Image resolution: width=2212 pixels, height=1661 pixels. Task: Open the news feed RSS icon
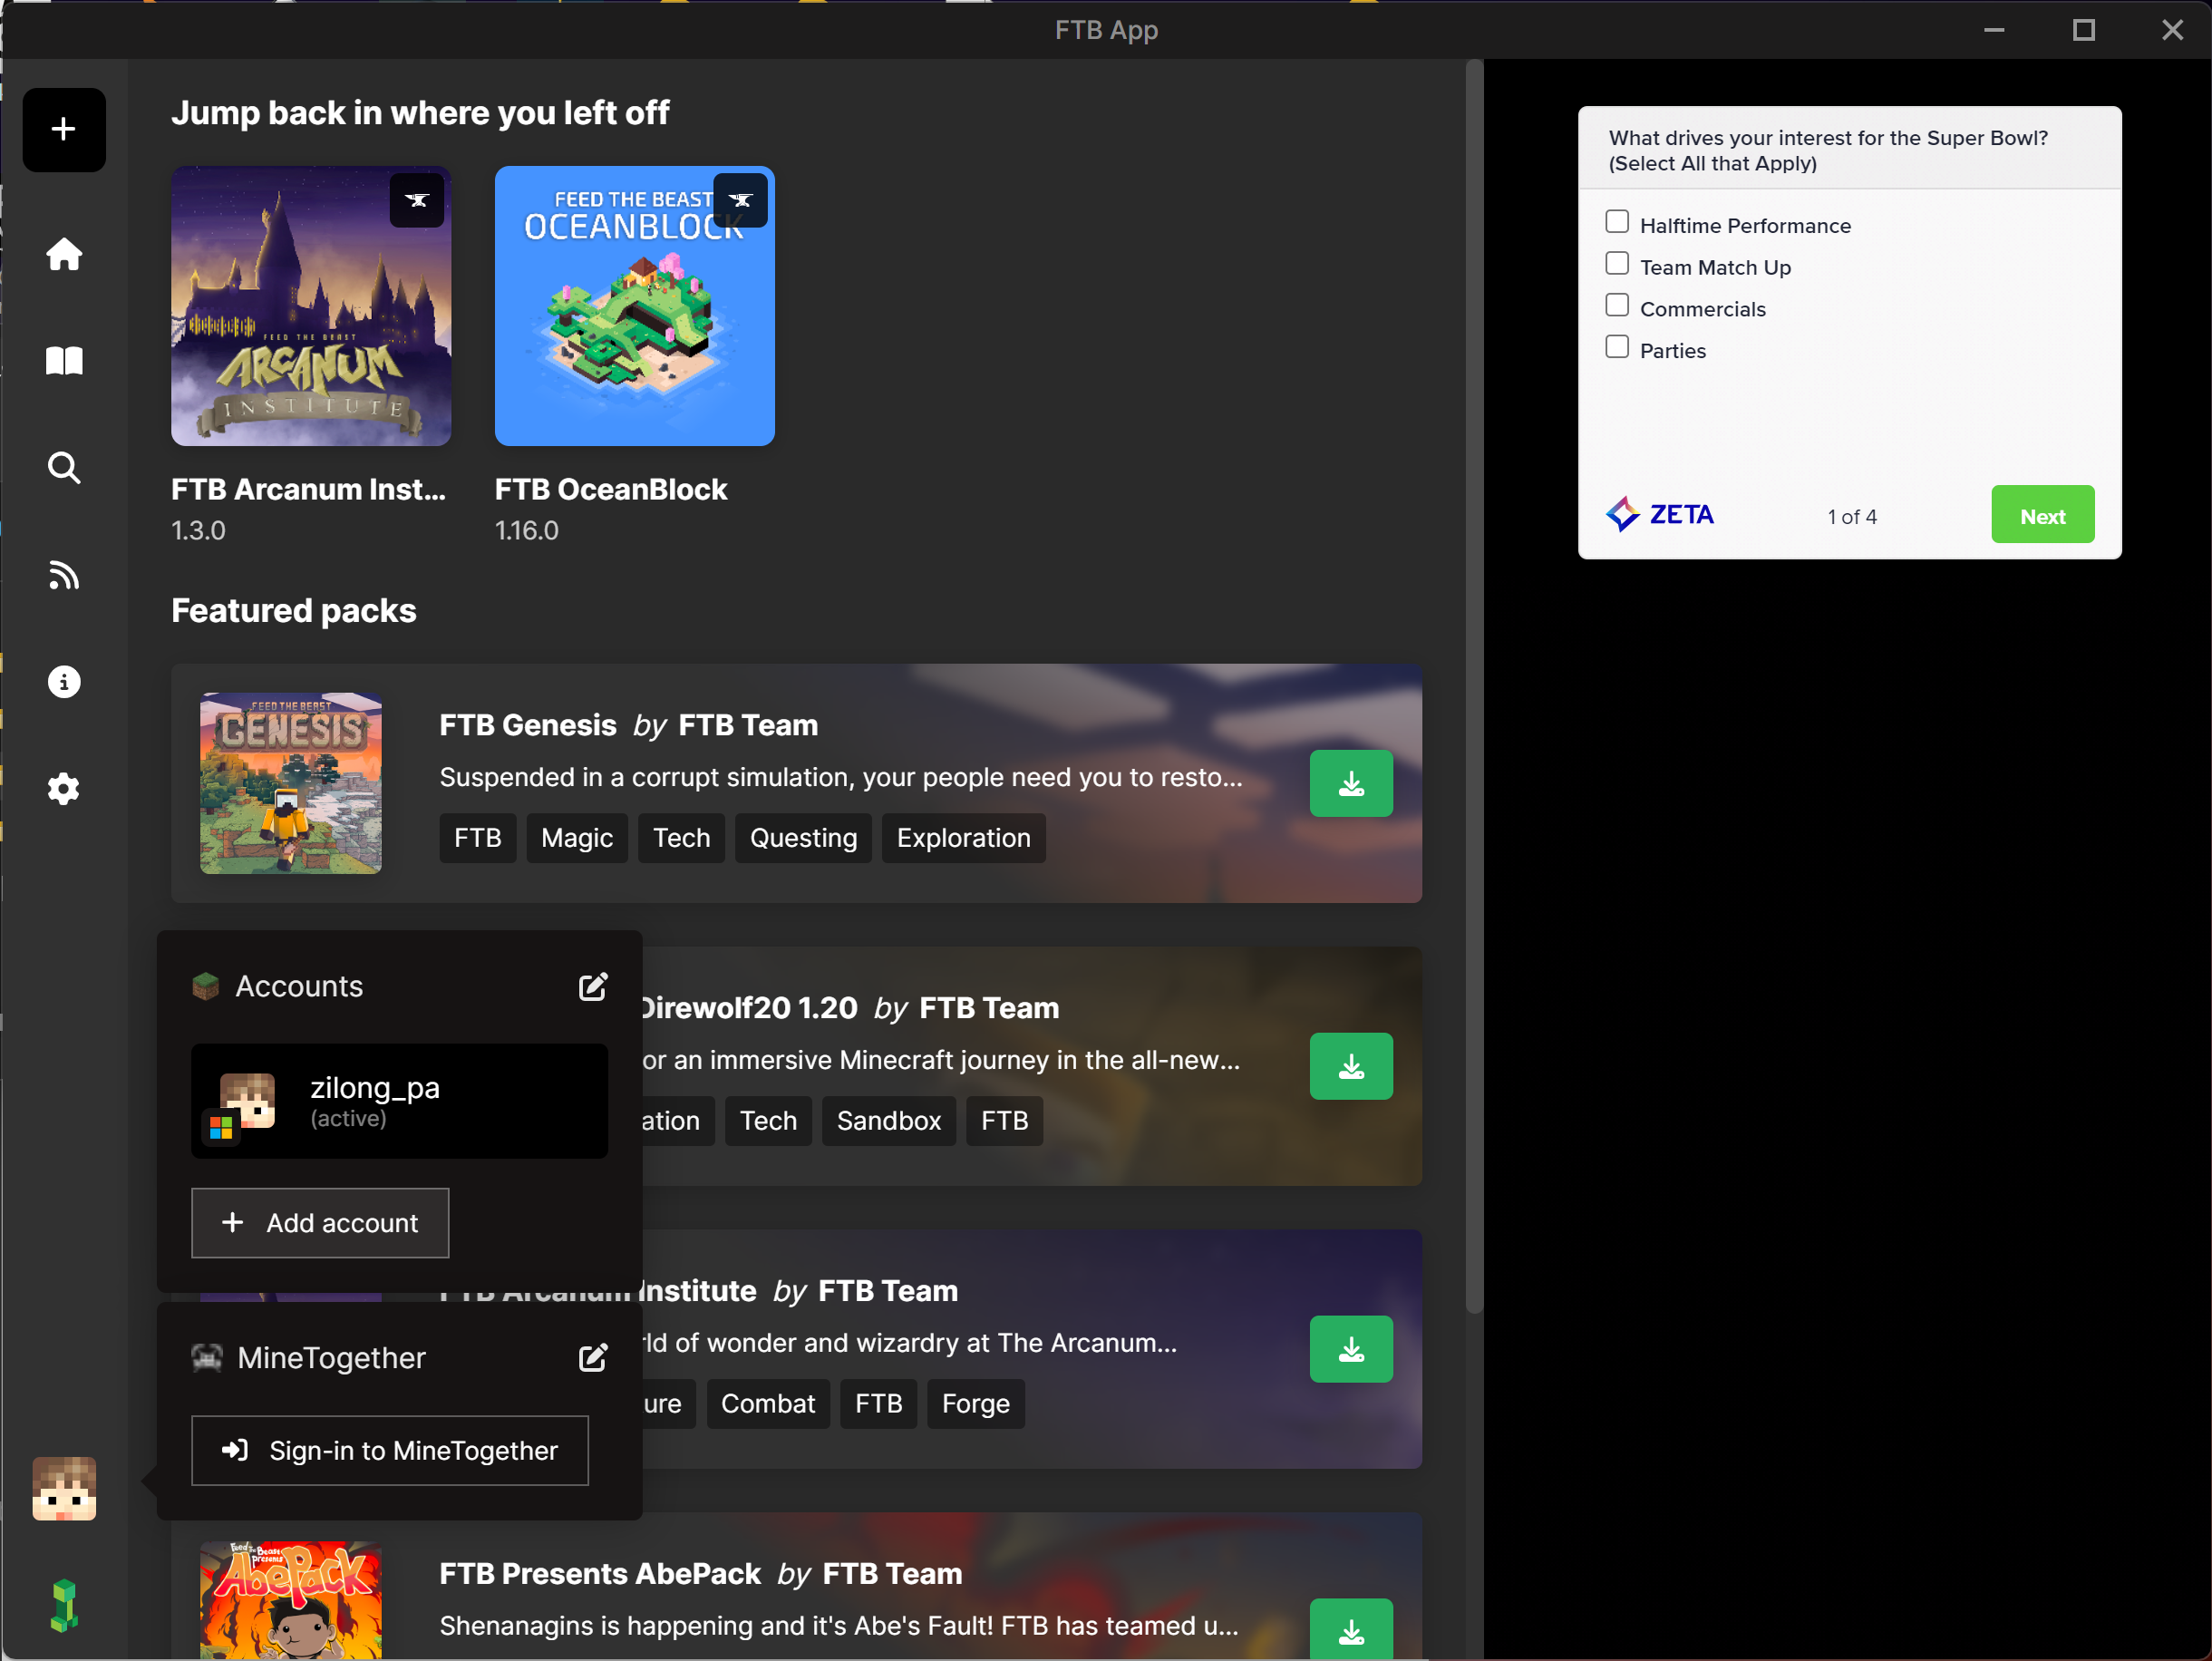(x=64, y=575)
